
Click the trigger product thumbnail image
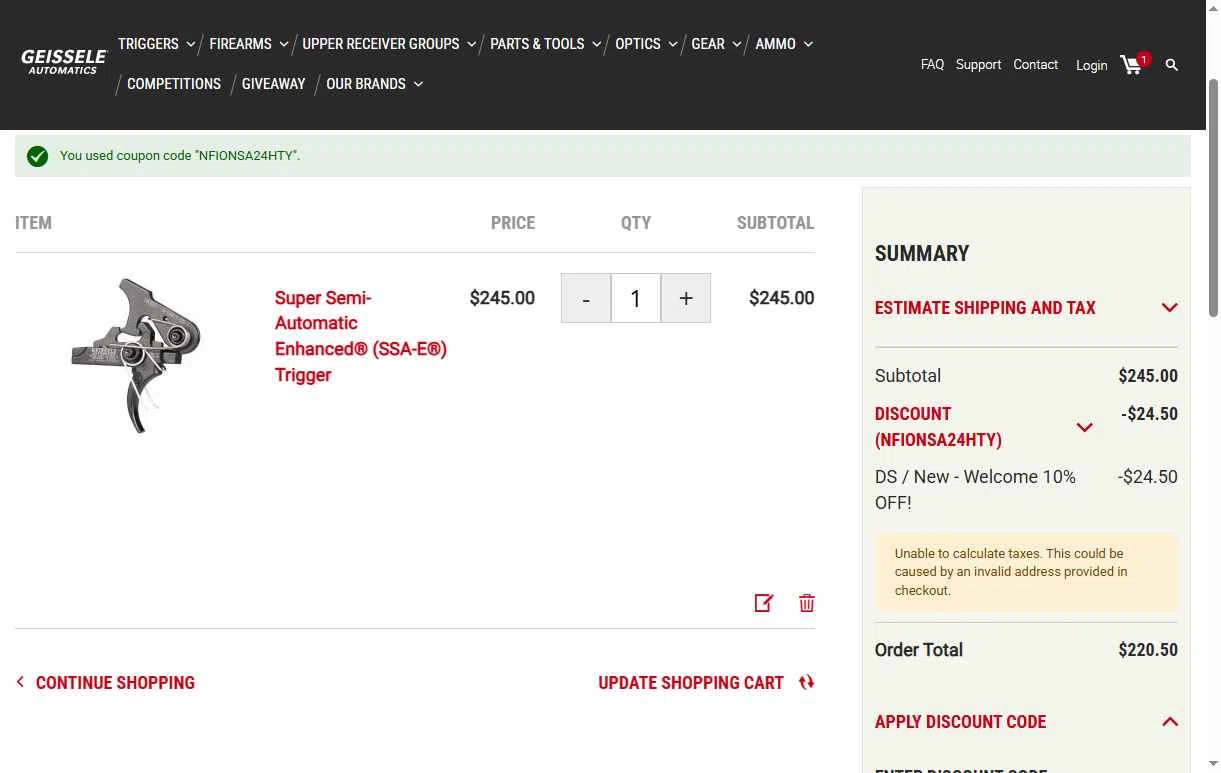pos(135,355)
